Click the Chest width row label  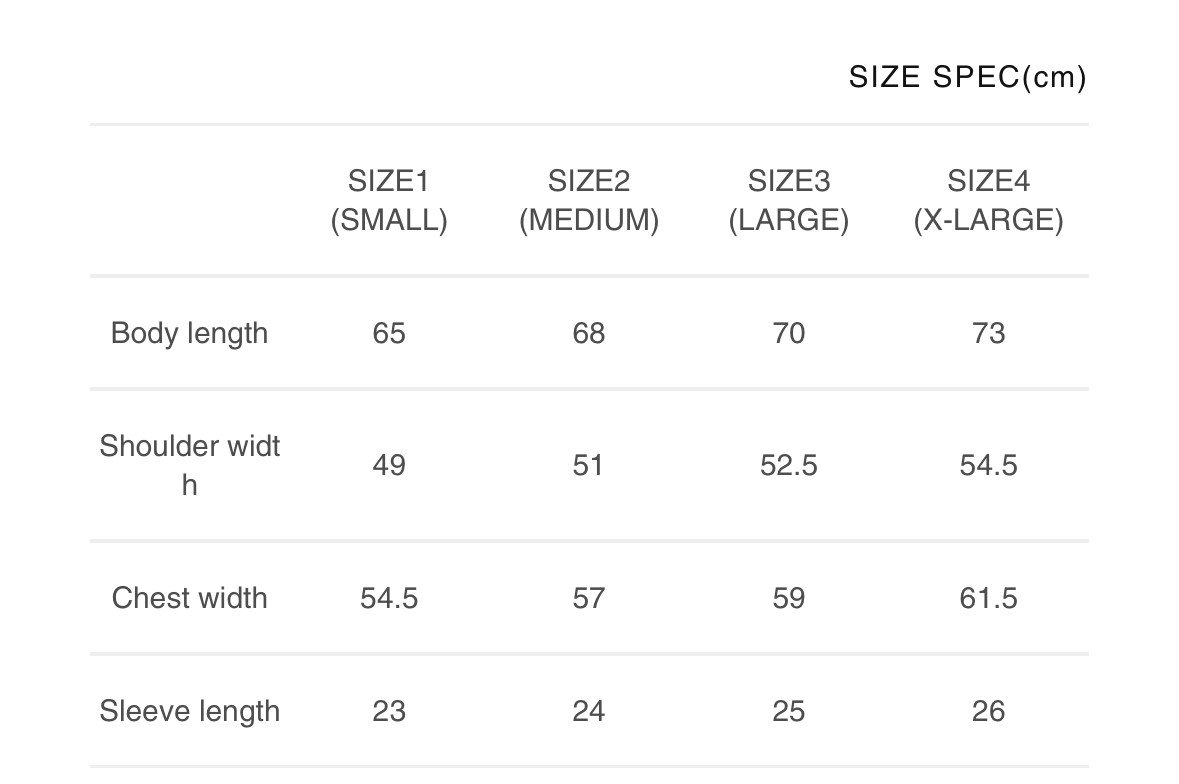tap(189, 598)
